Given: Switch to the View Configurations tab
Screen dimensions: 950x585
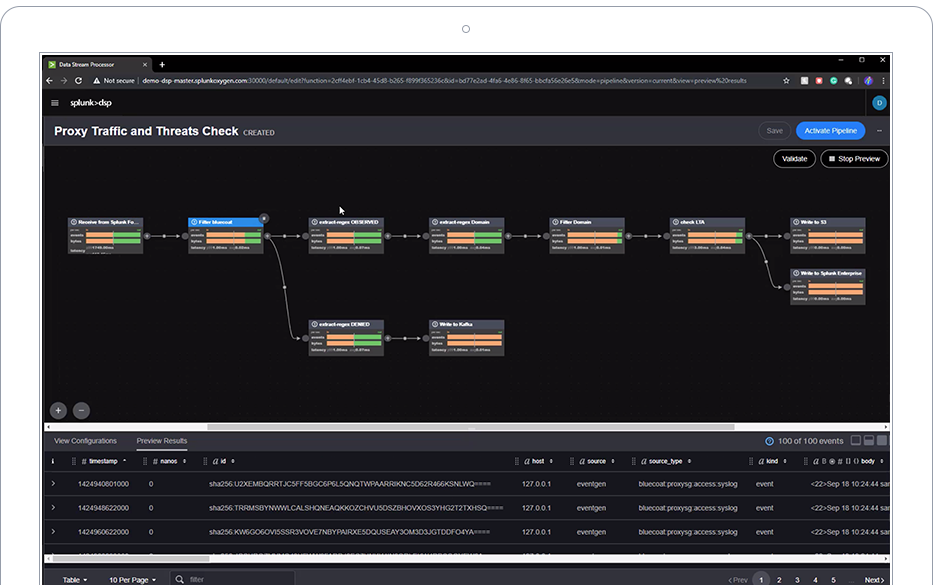Looking at the screenshot, I should tap(85, 441).
